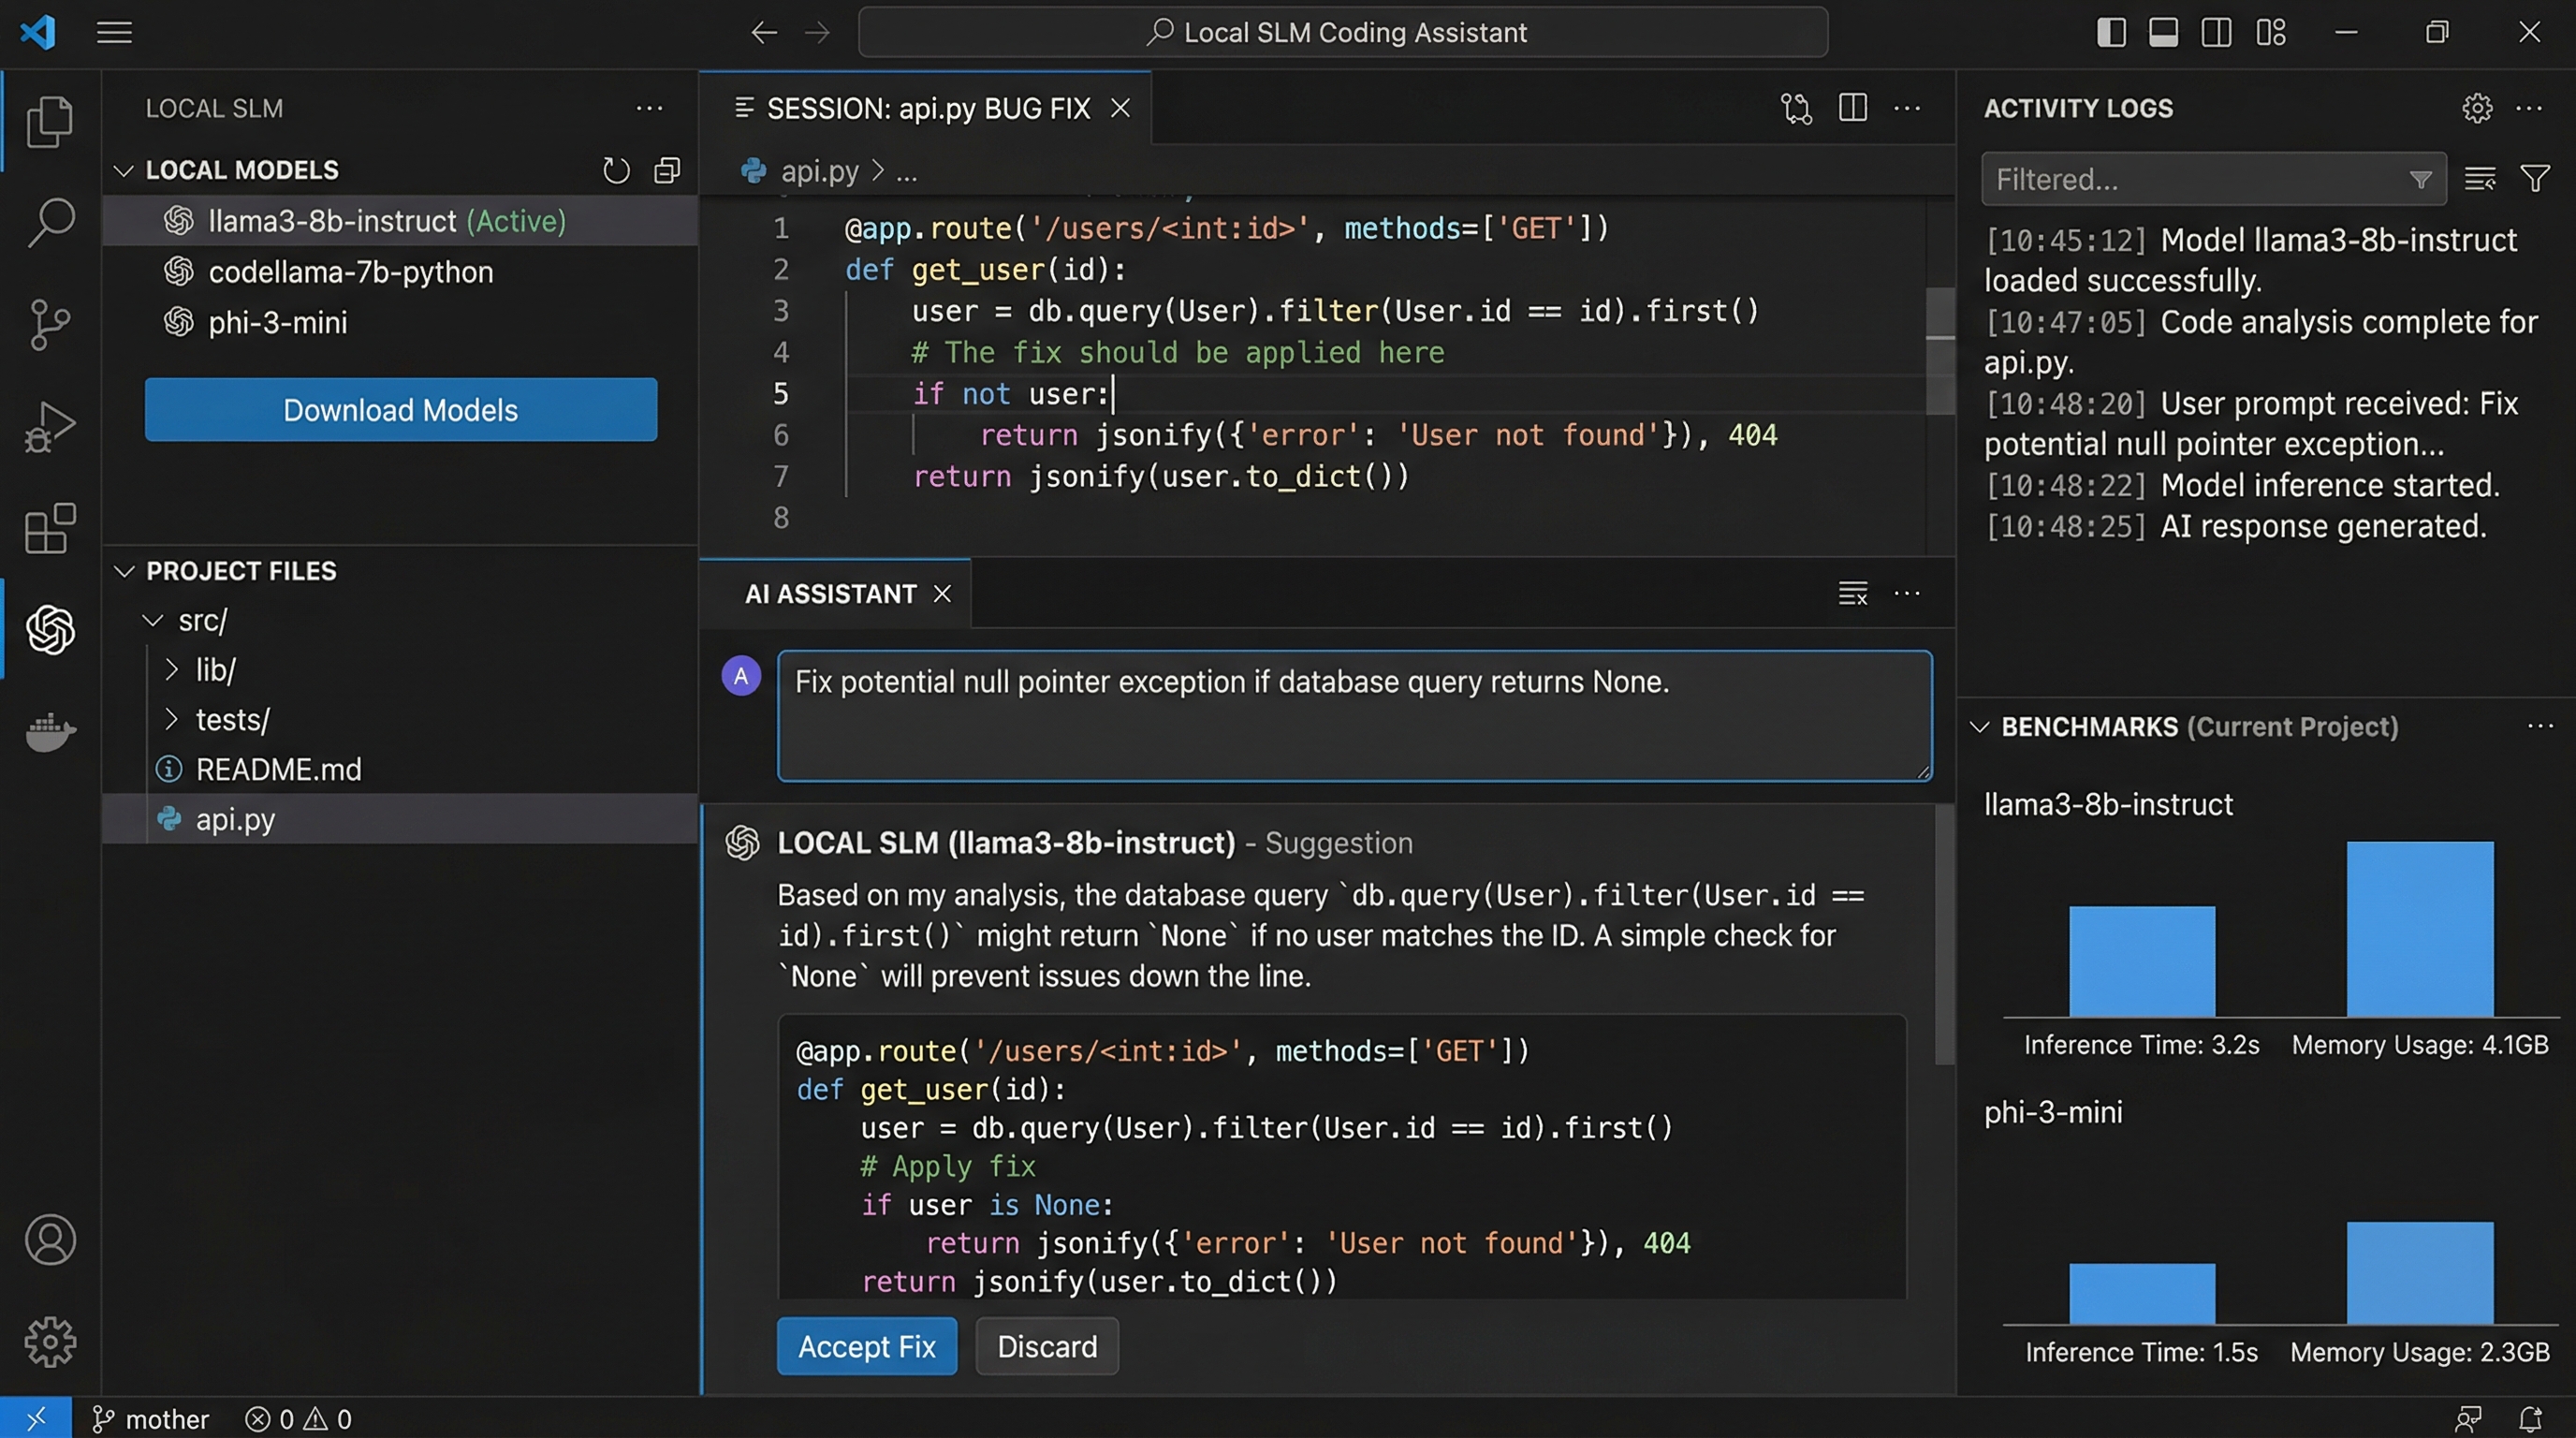Accept the suggested fix
Screen dimensions: 2576x1438
click(866, 1346)
